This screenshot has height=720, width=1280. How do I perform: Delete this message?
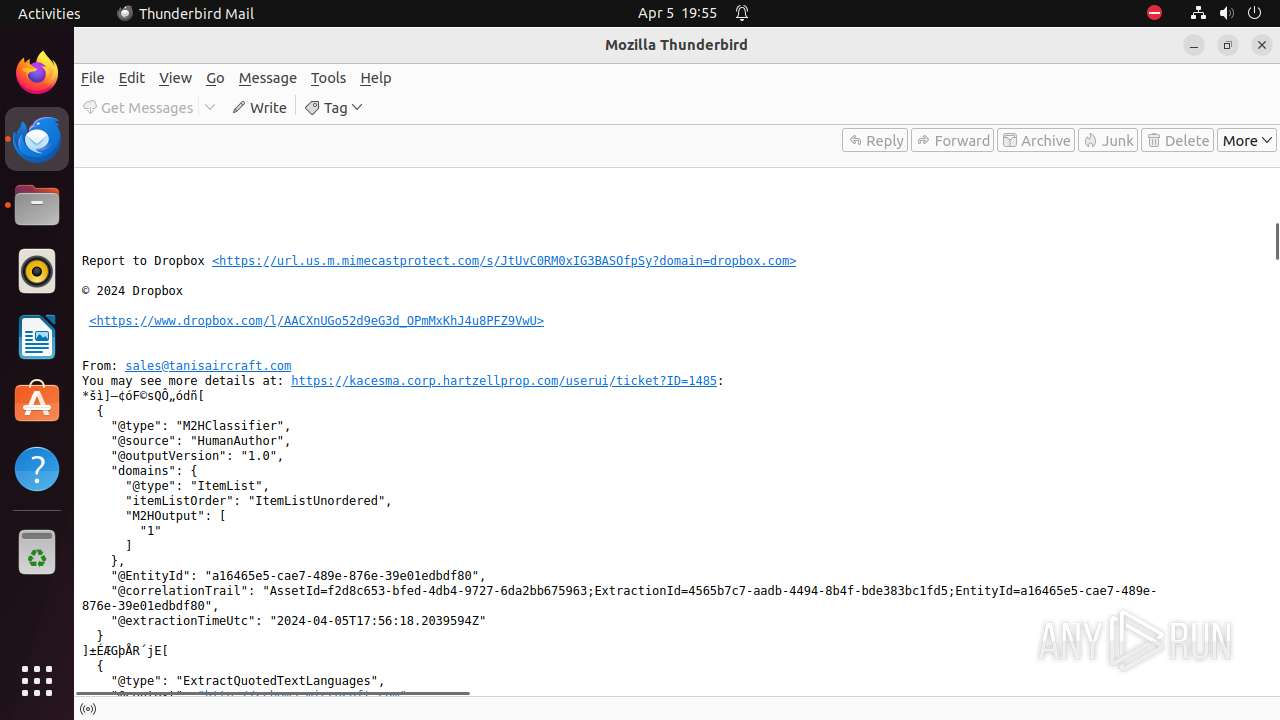[1178, 140]
